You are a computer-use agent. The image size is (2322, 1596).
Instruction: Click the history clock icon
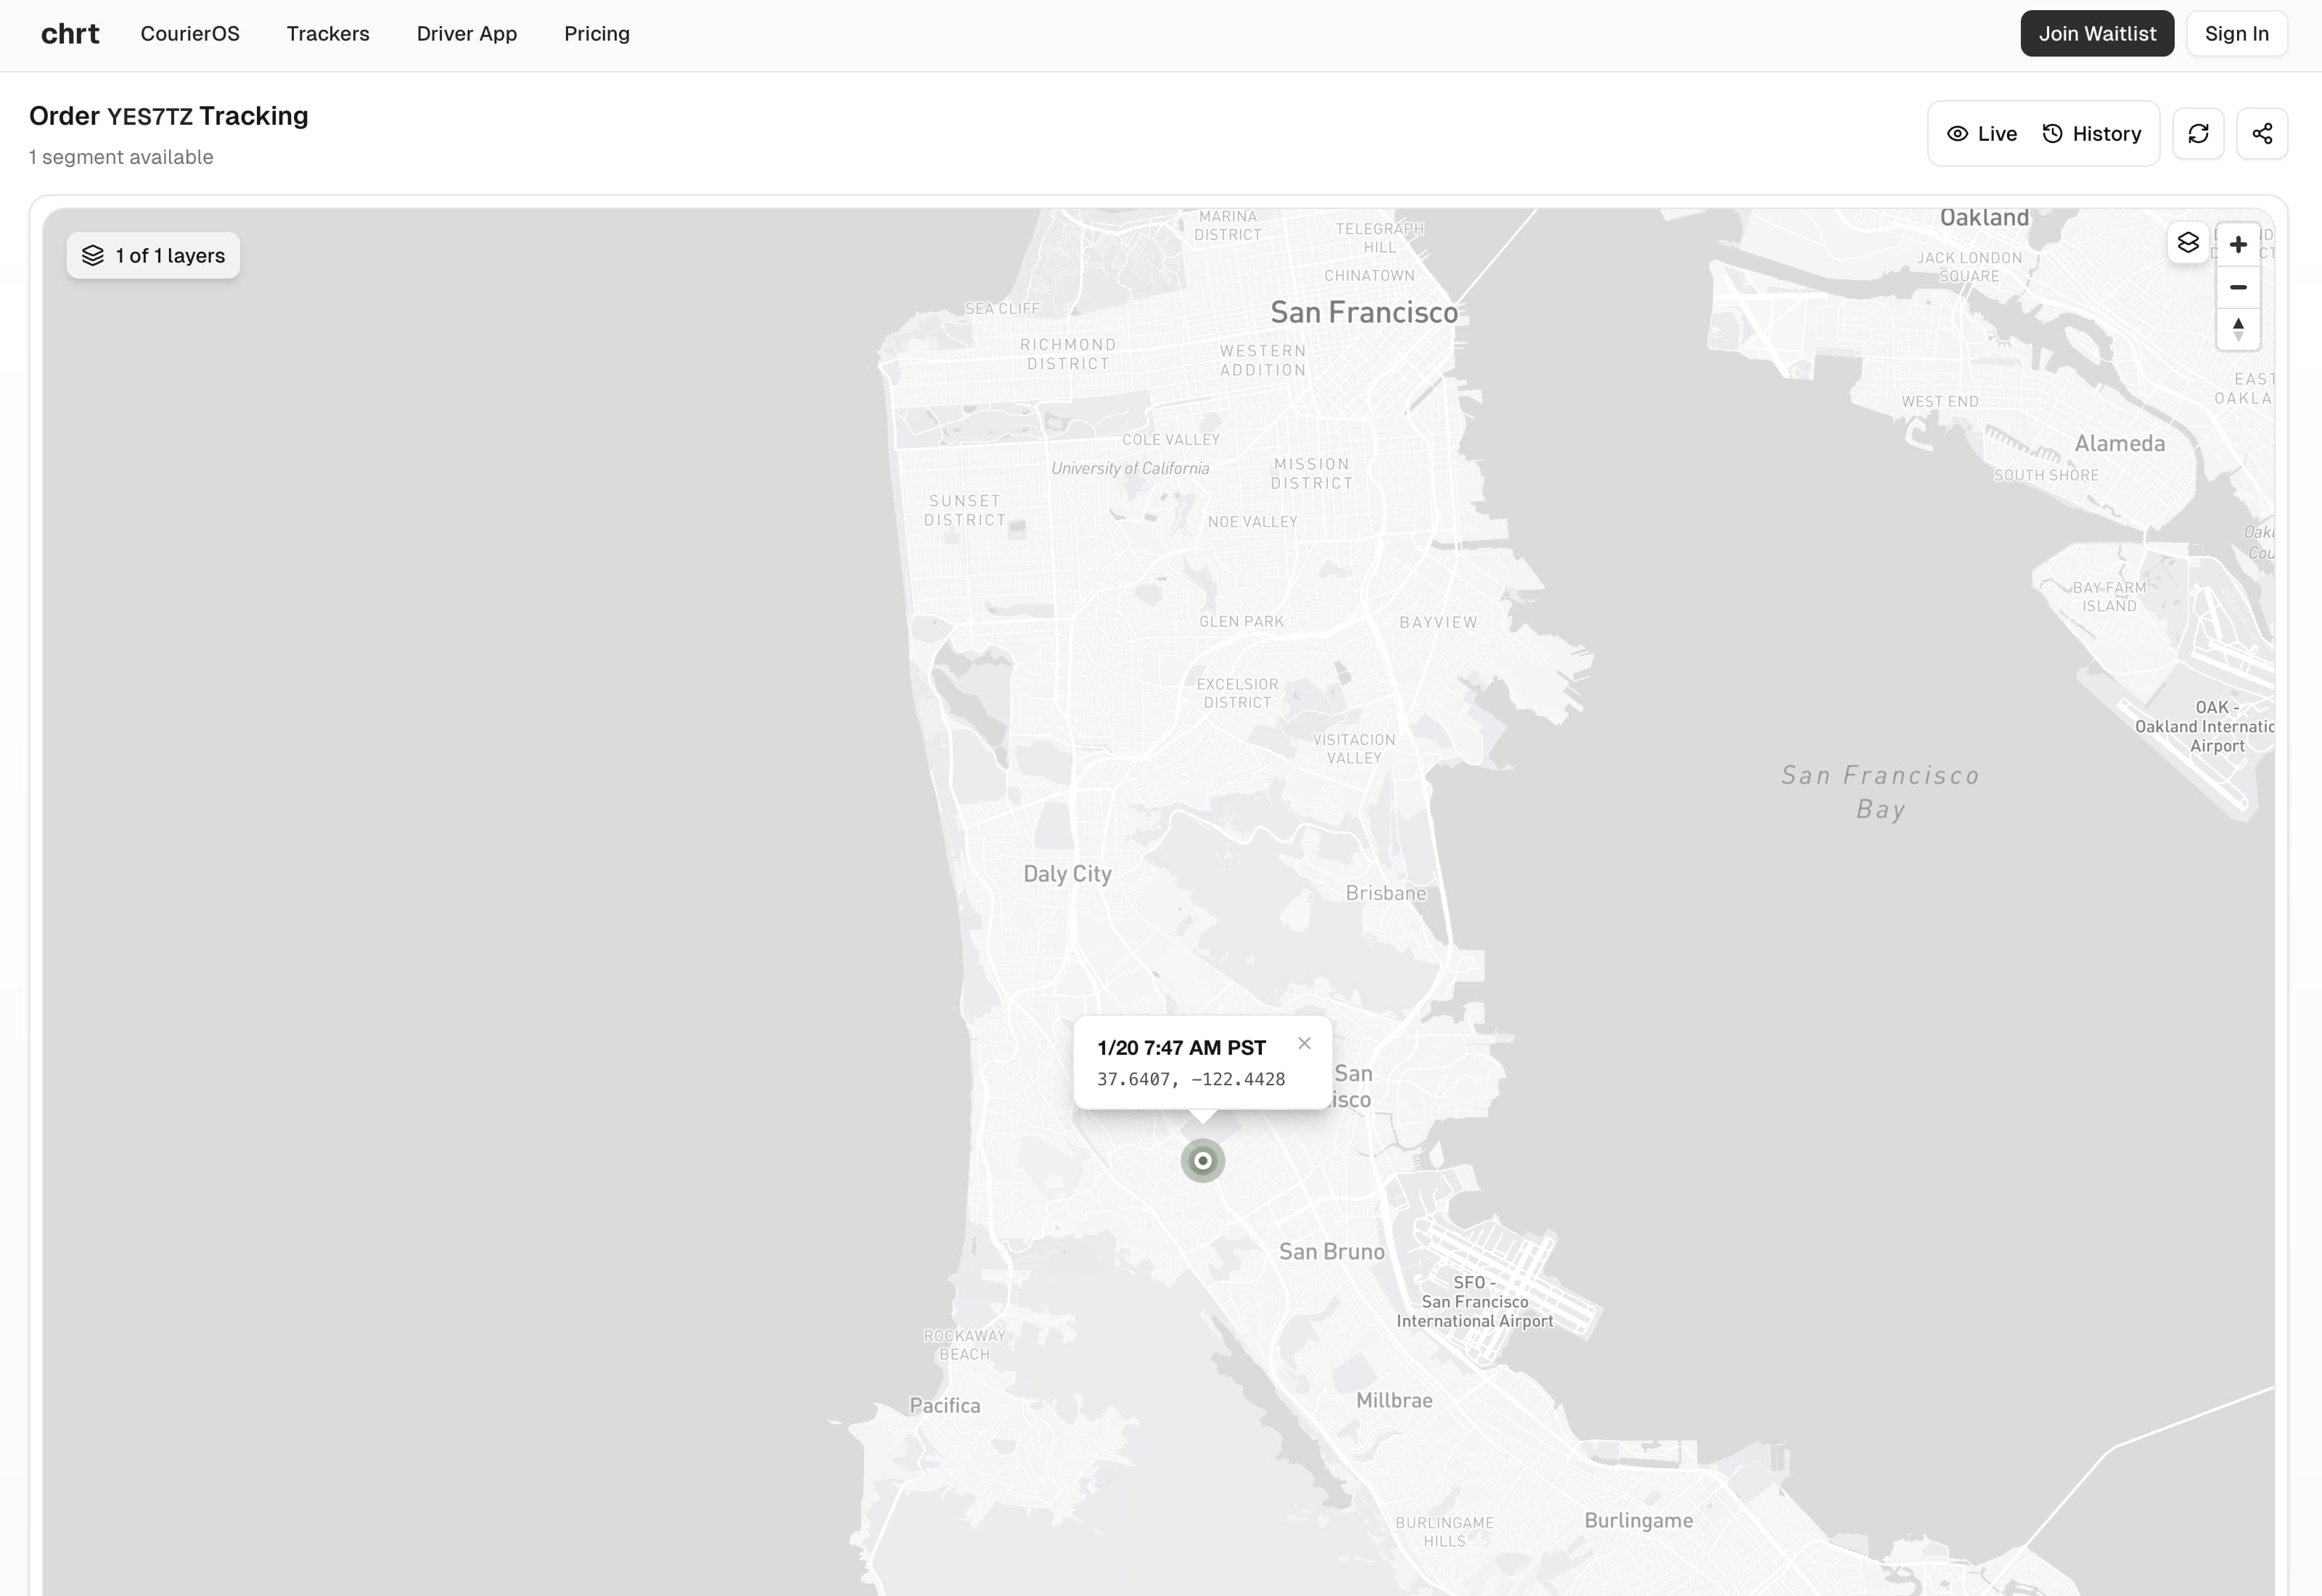click(2052, 133)
